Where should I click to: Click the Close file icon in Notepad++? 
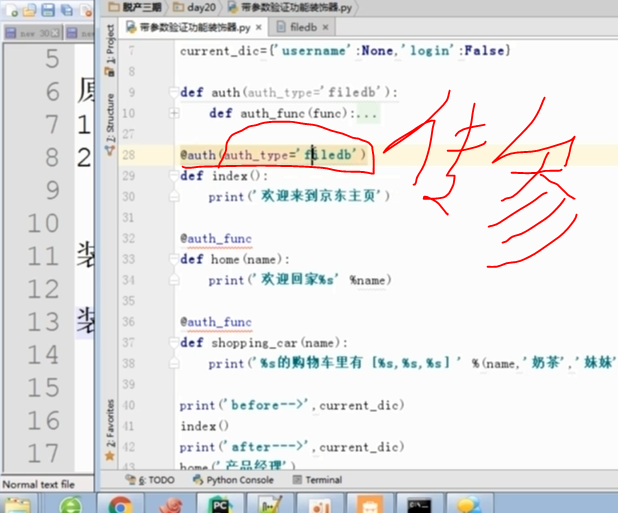[86, 9]
